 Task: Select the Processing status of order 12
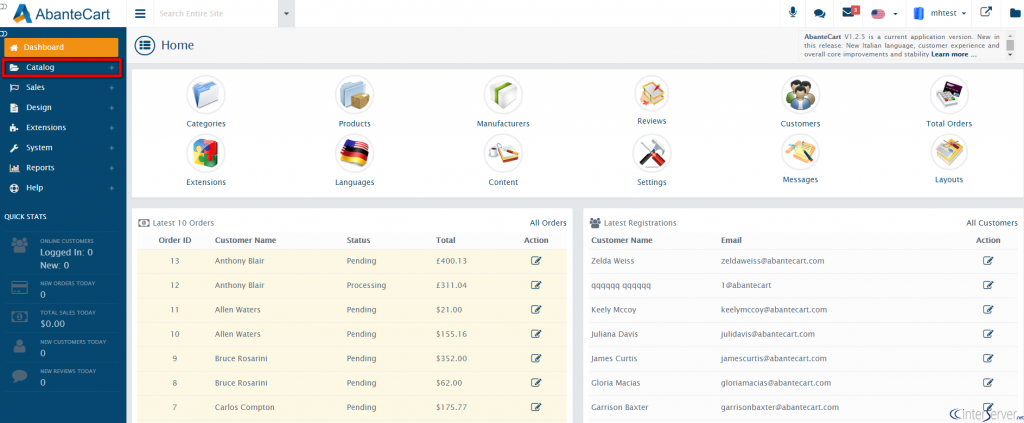tap(366, 285)
